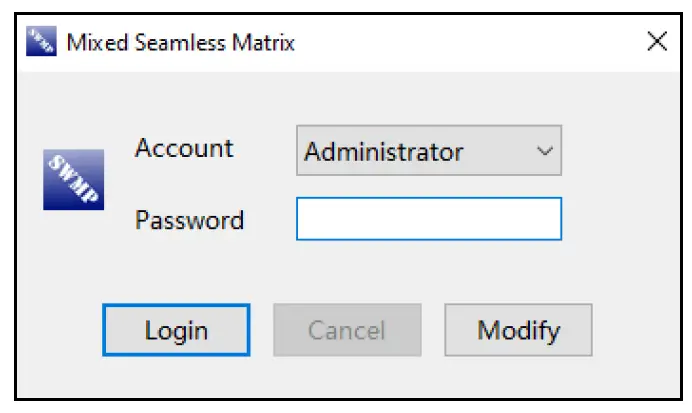Place the cursor in the empty Password box
Screen dimensions: 692x413
tap(428, 219)
